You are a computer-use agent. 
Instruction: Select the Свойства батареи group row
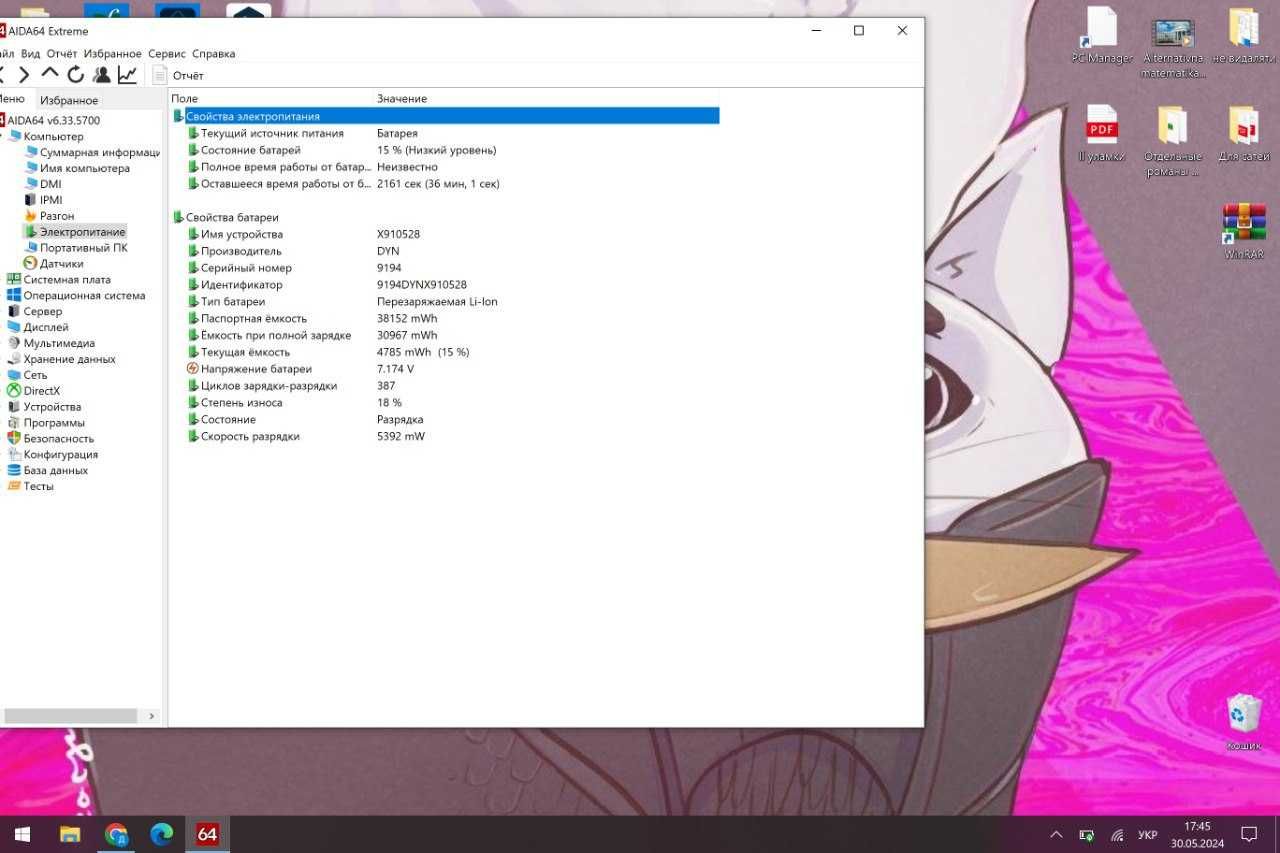click(446, 217)
